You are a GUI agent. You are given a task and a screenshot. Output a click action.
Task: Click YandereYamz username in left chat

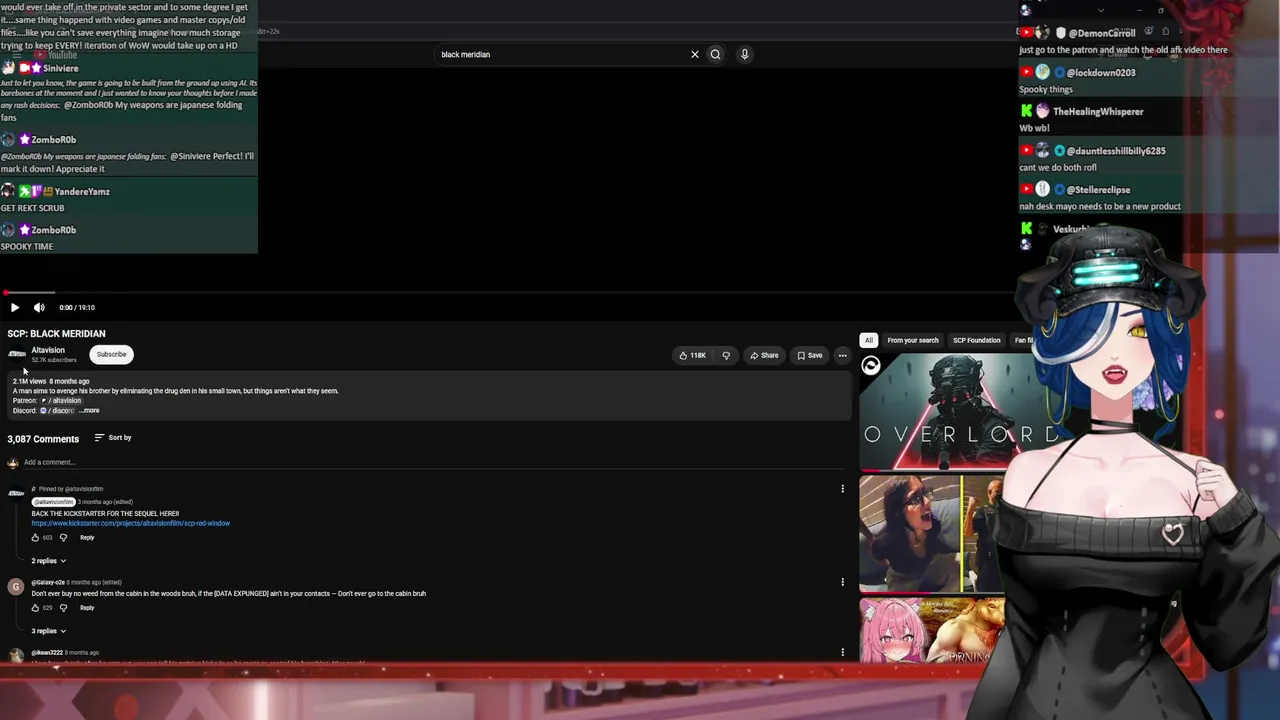[82, 192]
